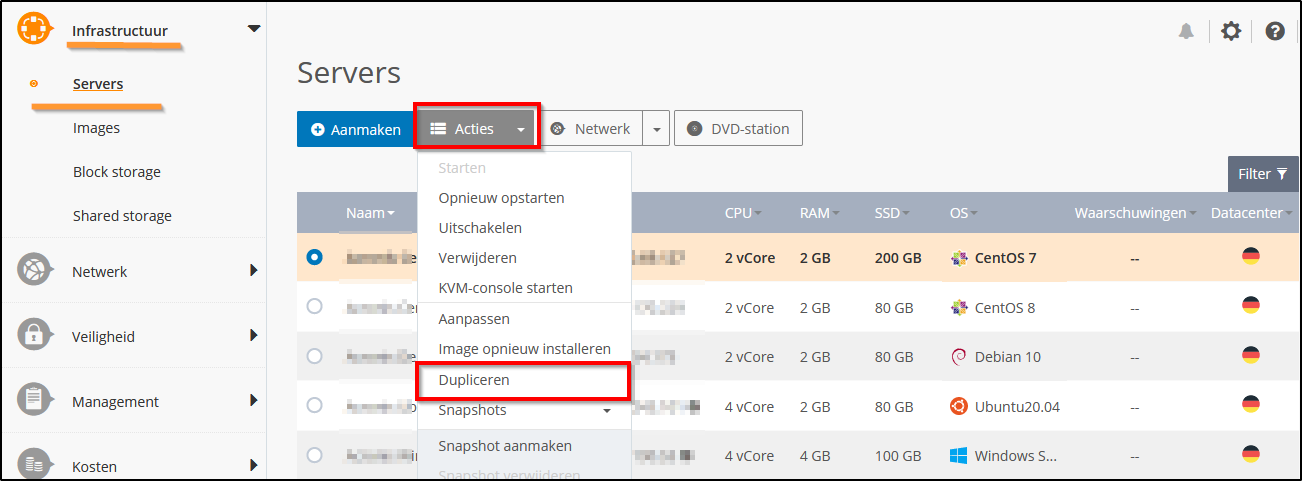The height and width of the screenshot is (481, 1302).
Task: Click the Netwerk globe sidebar icon
Action: [34, 271]
